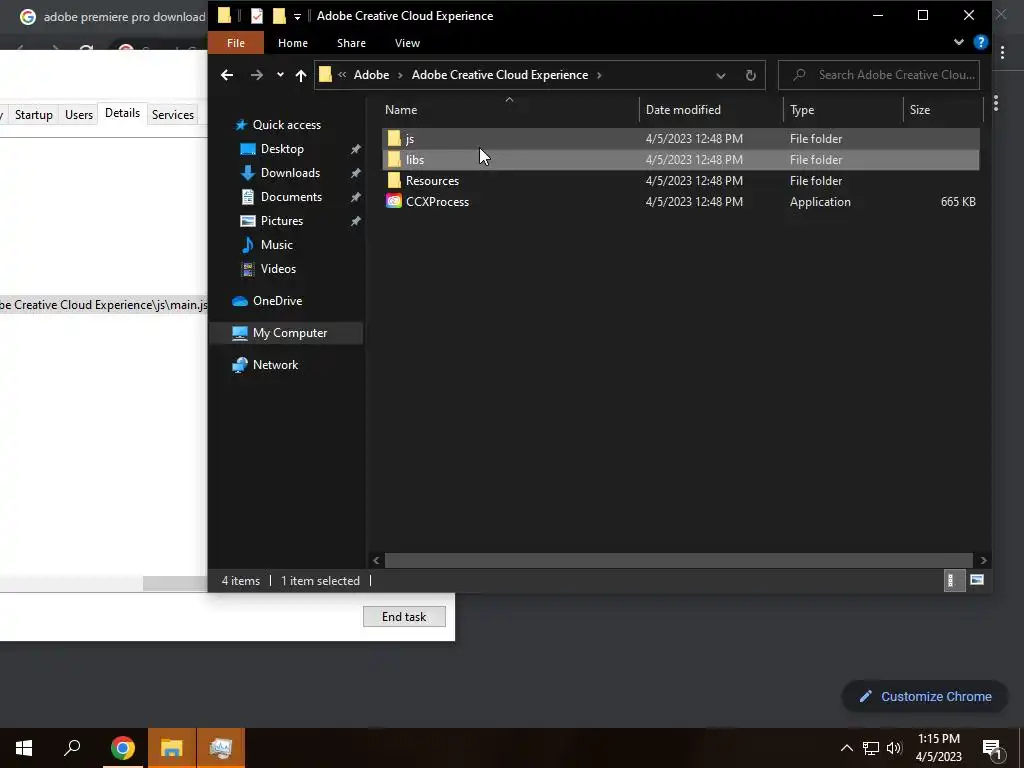Open the notification center icon
The width and height of the screenshot is (1024, 768).
coord(992,749)
